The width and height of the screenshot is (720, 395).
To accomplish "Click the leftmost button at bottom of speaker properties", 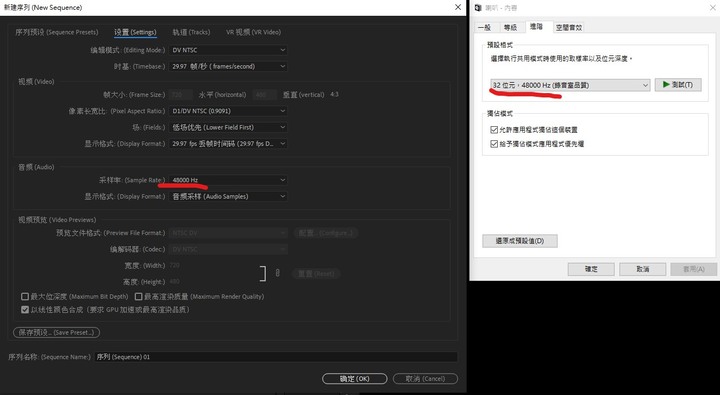I will 591,269.
